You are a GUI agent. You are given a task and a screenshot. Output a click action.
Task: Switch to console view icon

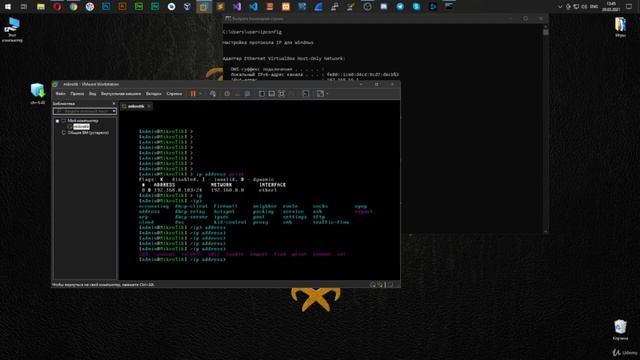[x=306, y=93]
